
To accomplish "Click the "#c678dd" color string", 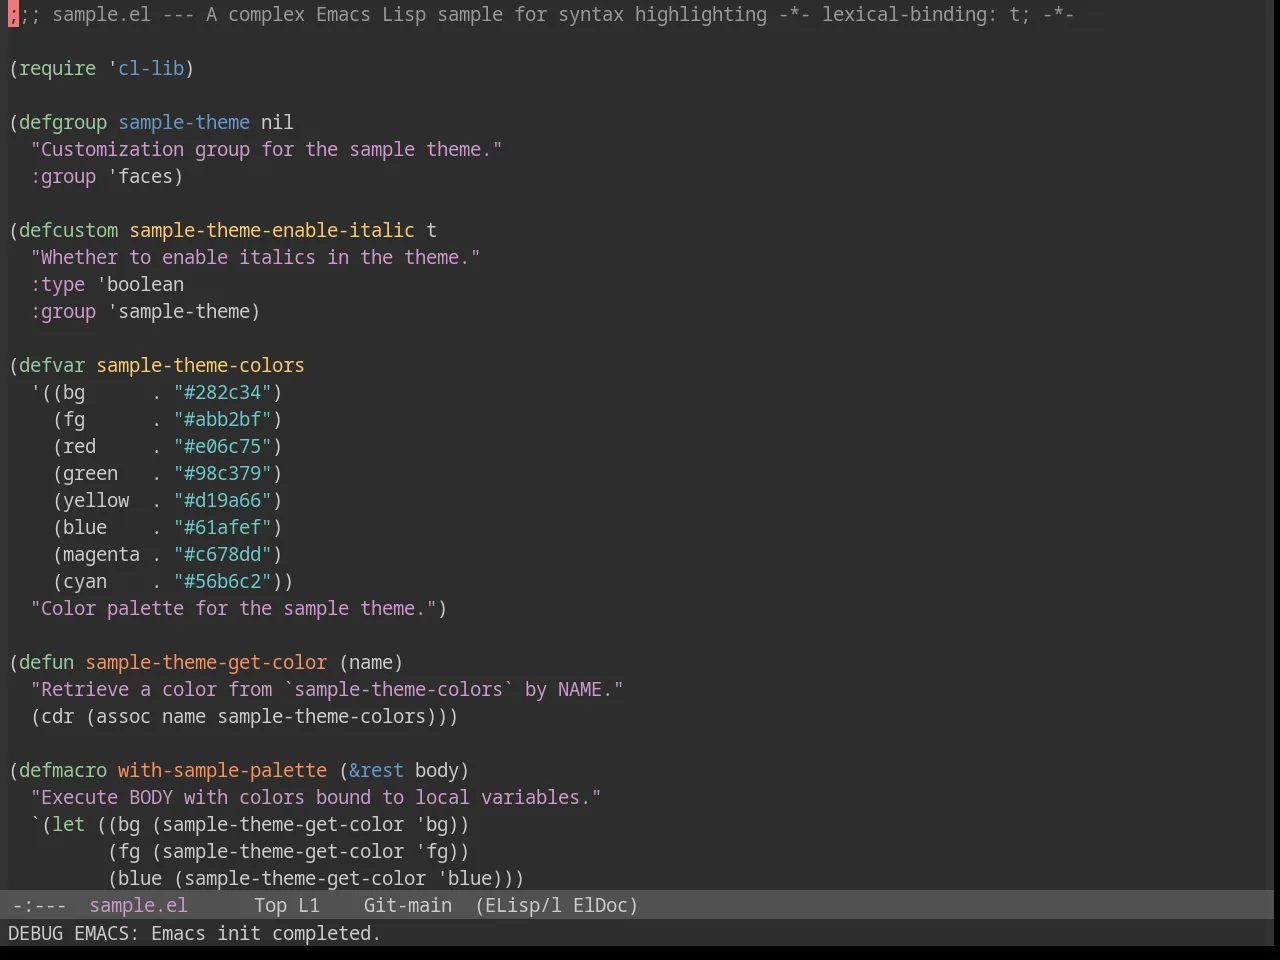I will point(223,554).
